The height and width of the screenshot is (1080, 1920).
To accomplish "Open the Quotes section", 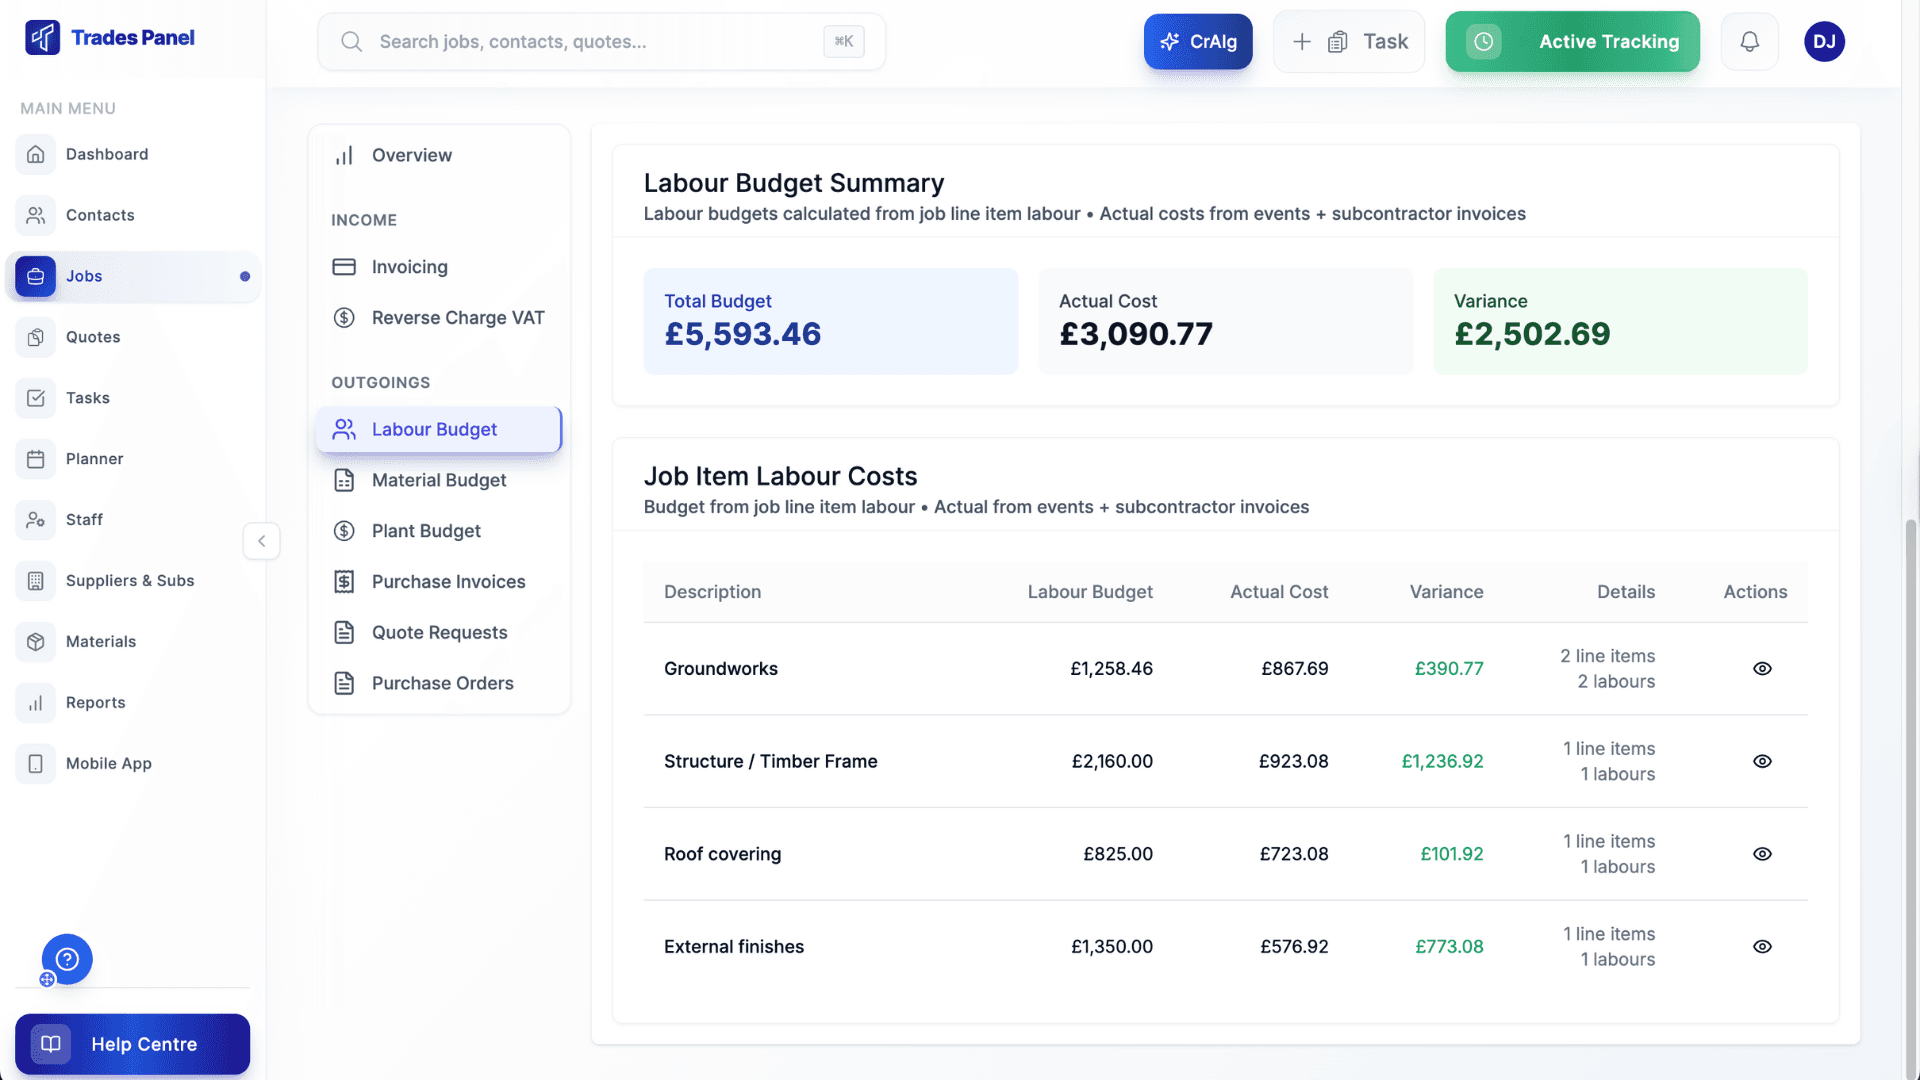I will point(95,337).
